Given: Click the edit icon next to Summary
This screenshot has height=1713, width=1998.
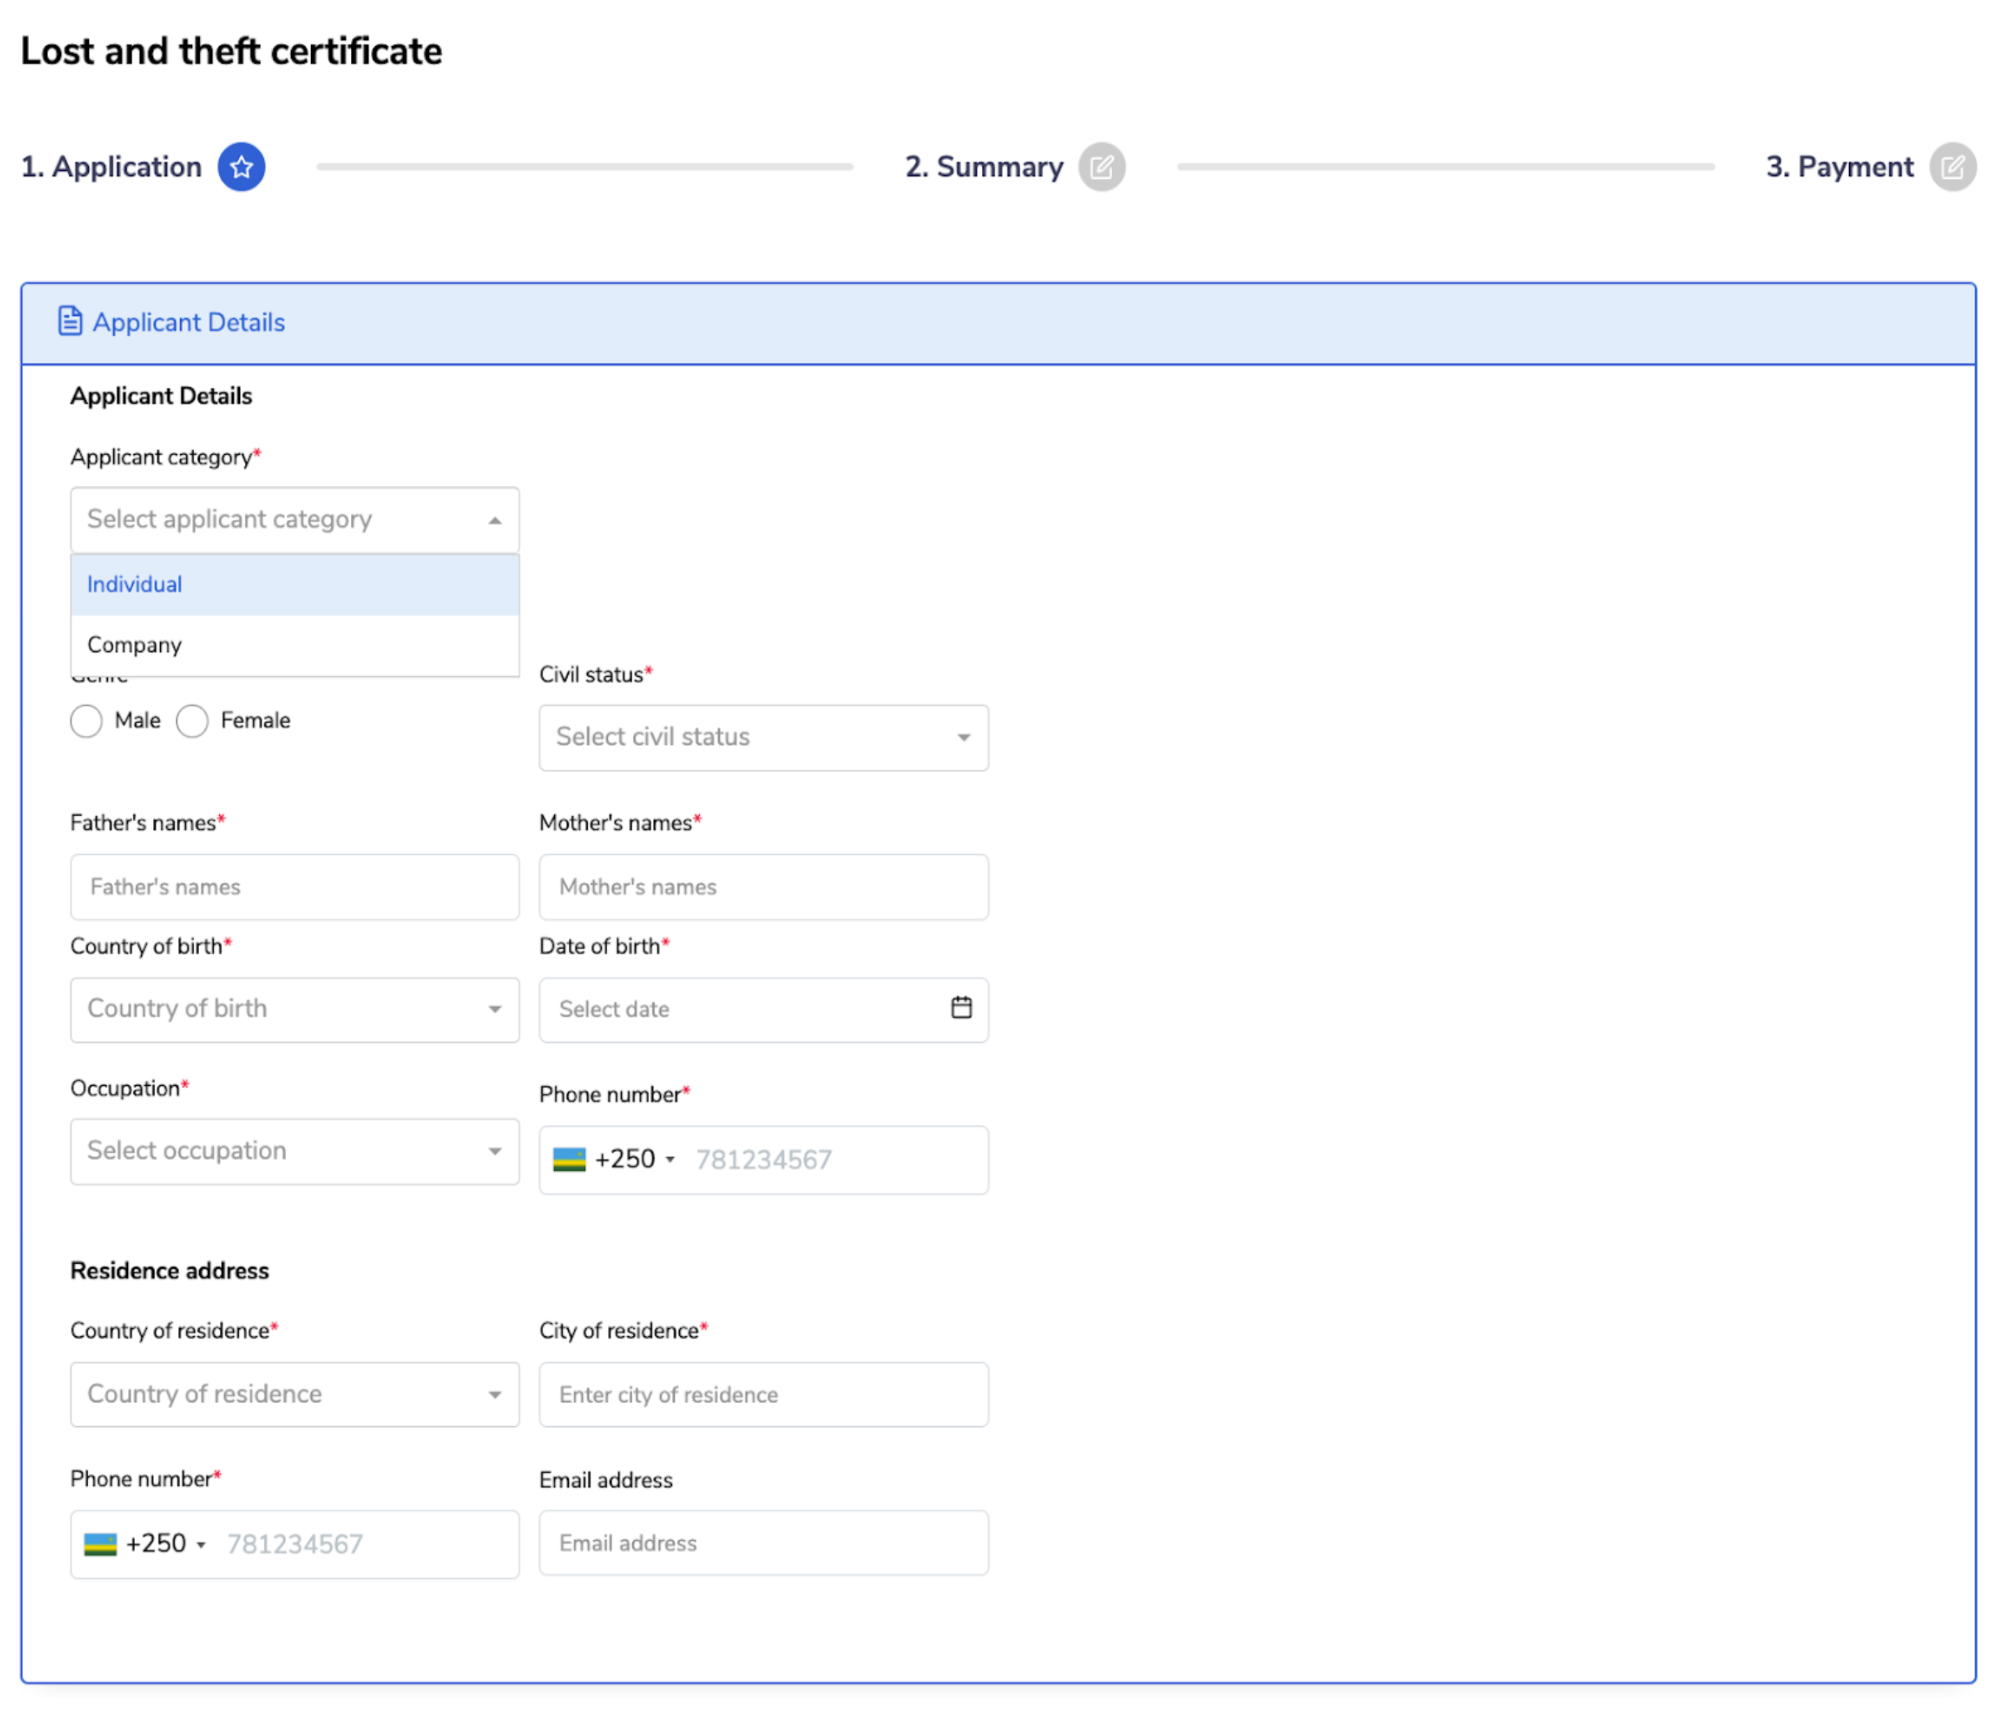Looking at the screenshot, I should point(1101,167).
